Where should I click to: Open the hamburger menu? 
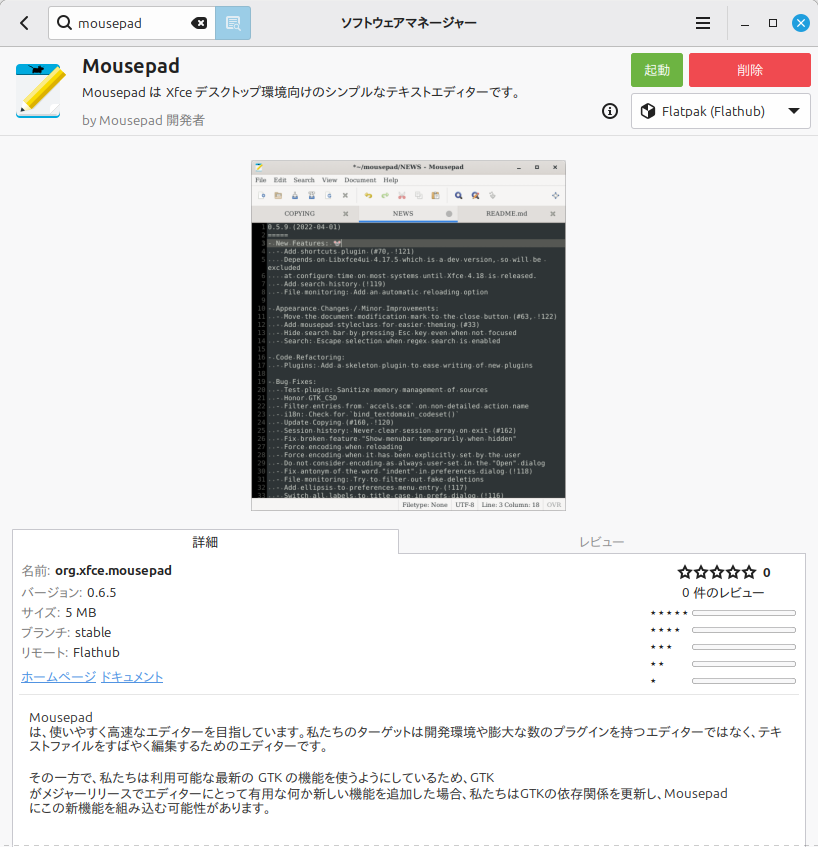point(703,23)
